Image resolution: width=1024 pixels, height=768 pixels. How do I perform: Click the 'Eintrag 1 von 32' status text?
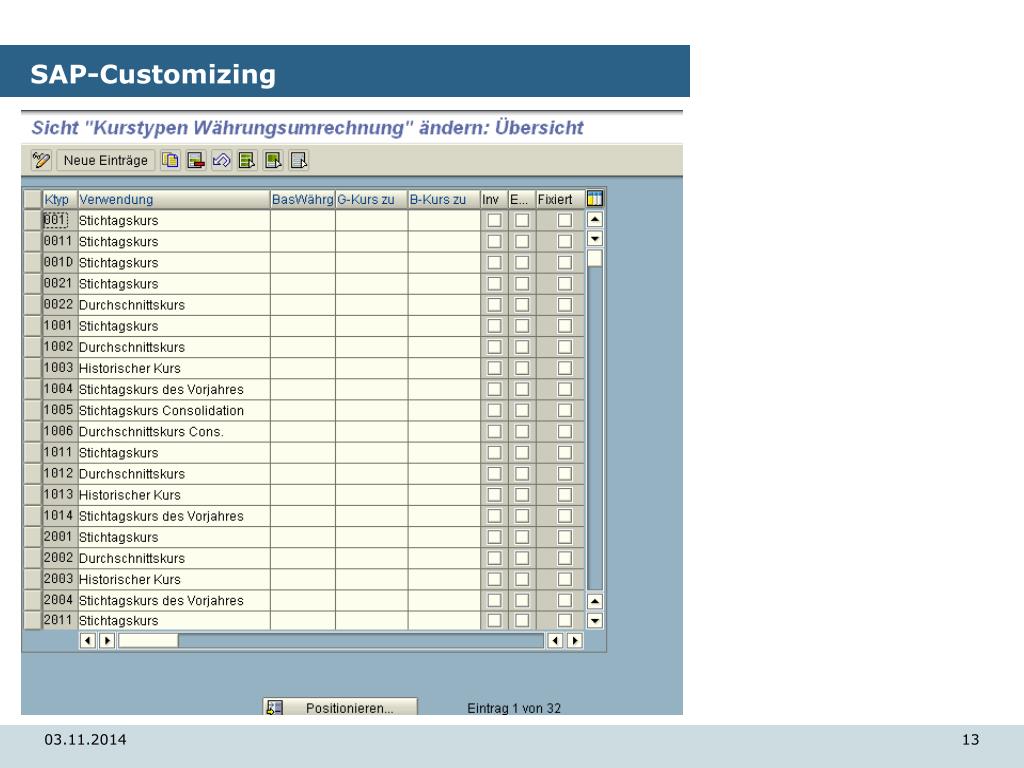(514, 708)
